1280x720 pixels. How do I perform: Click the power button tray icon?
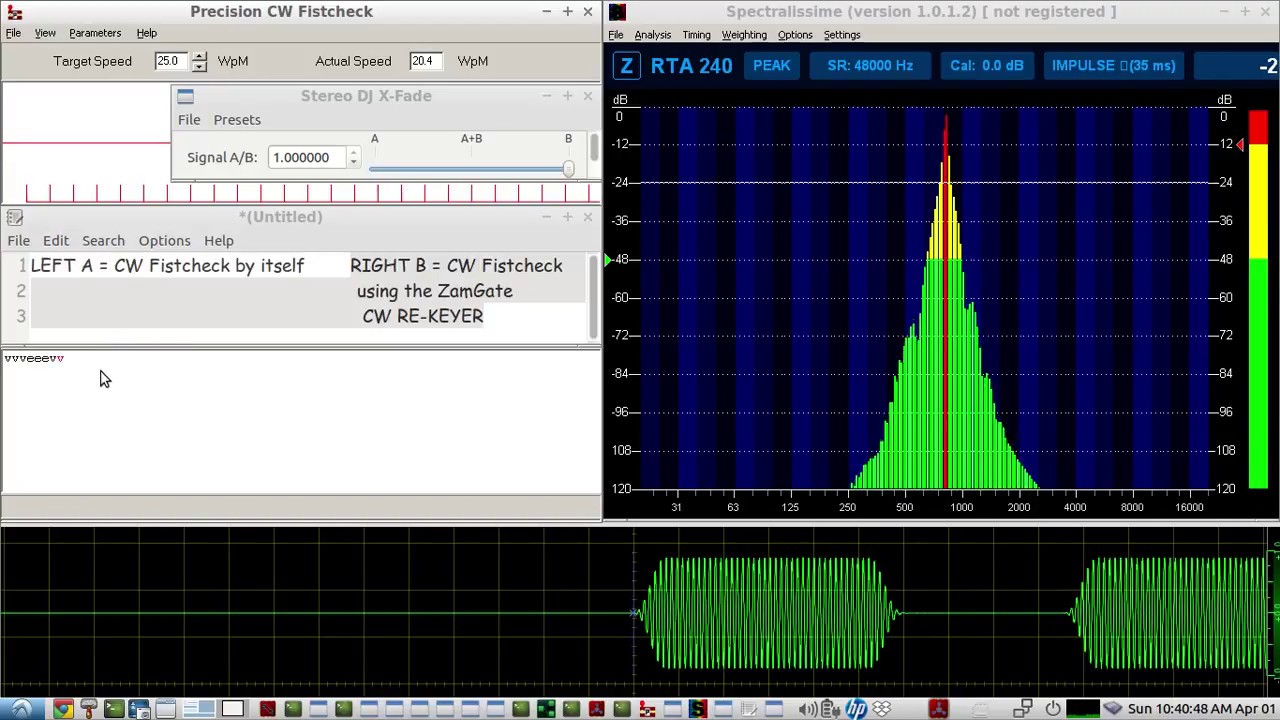[1052, 709]
